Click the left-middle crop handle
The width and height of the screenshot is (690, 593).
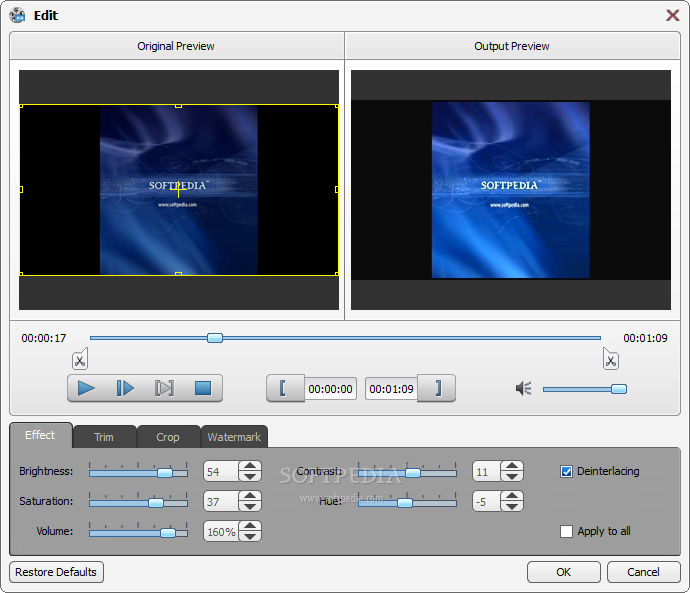click(x=21, y=190)
